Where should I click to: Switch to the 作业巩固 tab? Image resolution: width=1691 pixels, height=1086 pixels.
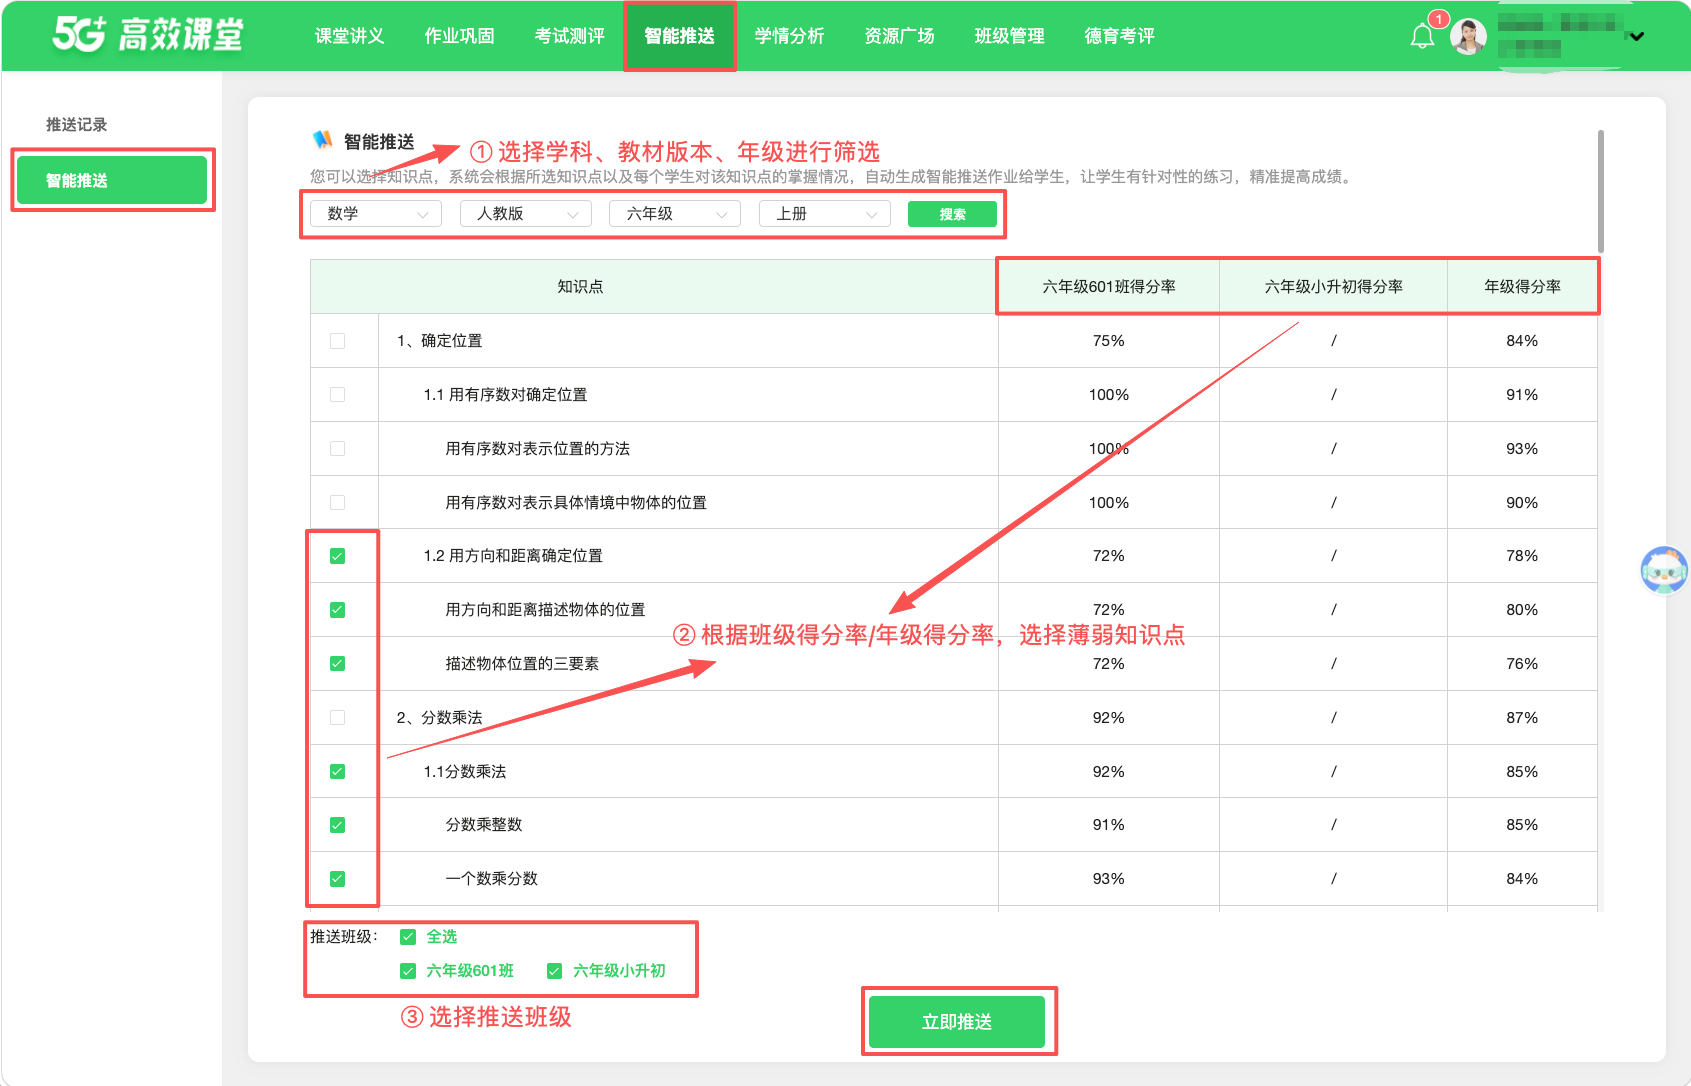coord(459,36)
